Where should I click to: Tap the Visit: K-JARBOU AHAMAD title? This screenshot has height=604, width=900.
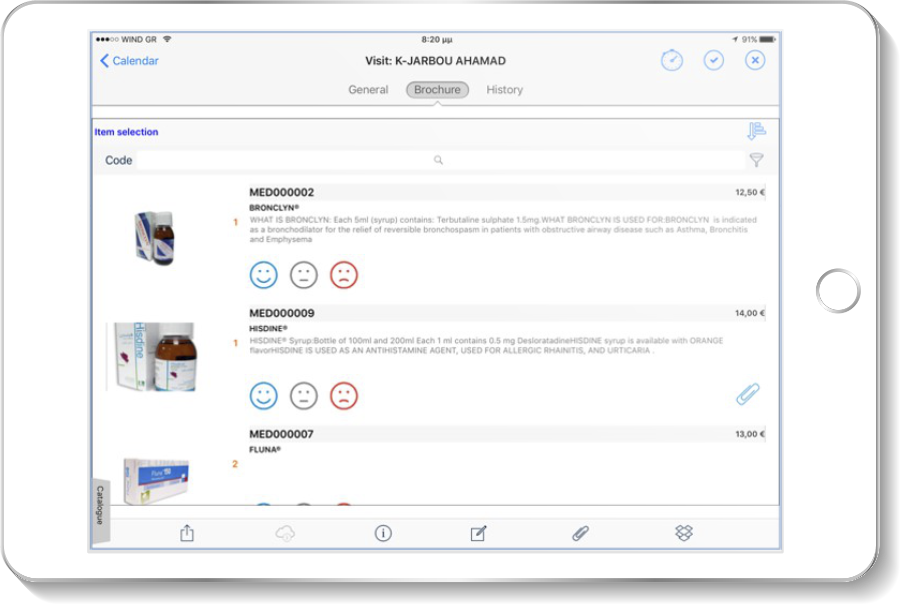[436, 61]
